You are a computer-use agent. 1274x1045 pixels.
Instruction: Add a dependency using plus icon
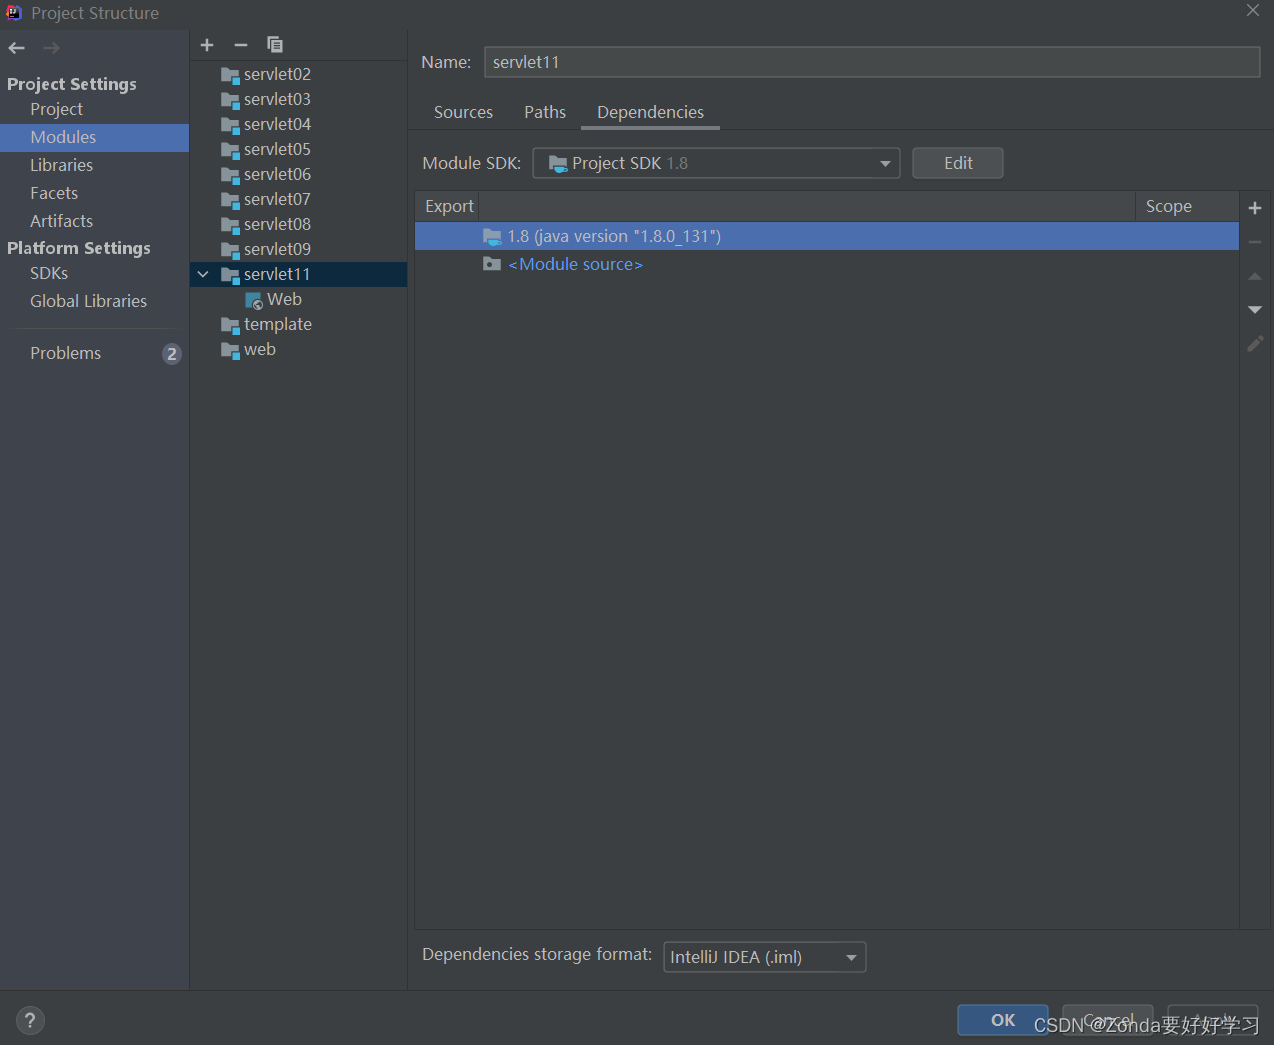click(1255, 208)
